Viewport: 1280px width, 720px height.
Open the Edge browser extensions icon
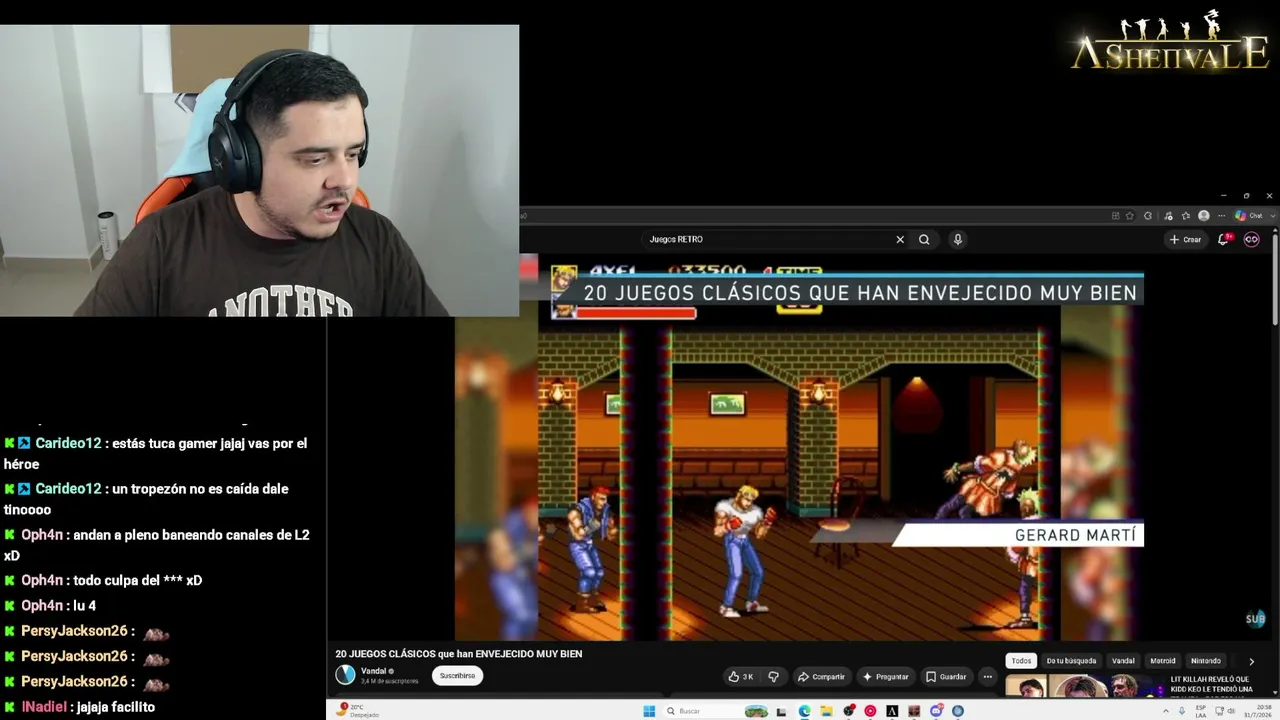[1148, 216]
